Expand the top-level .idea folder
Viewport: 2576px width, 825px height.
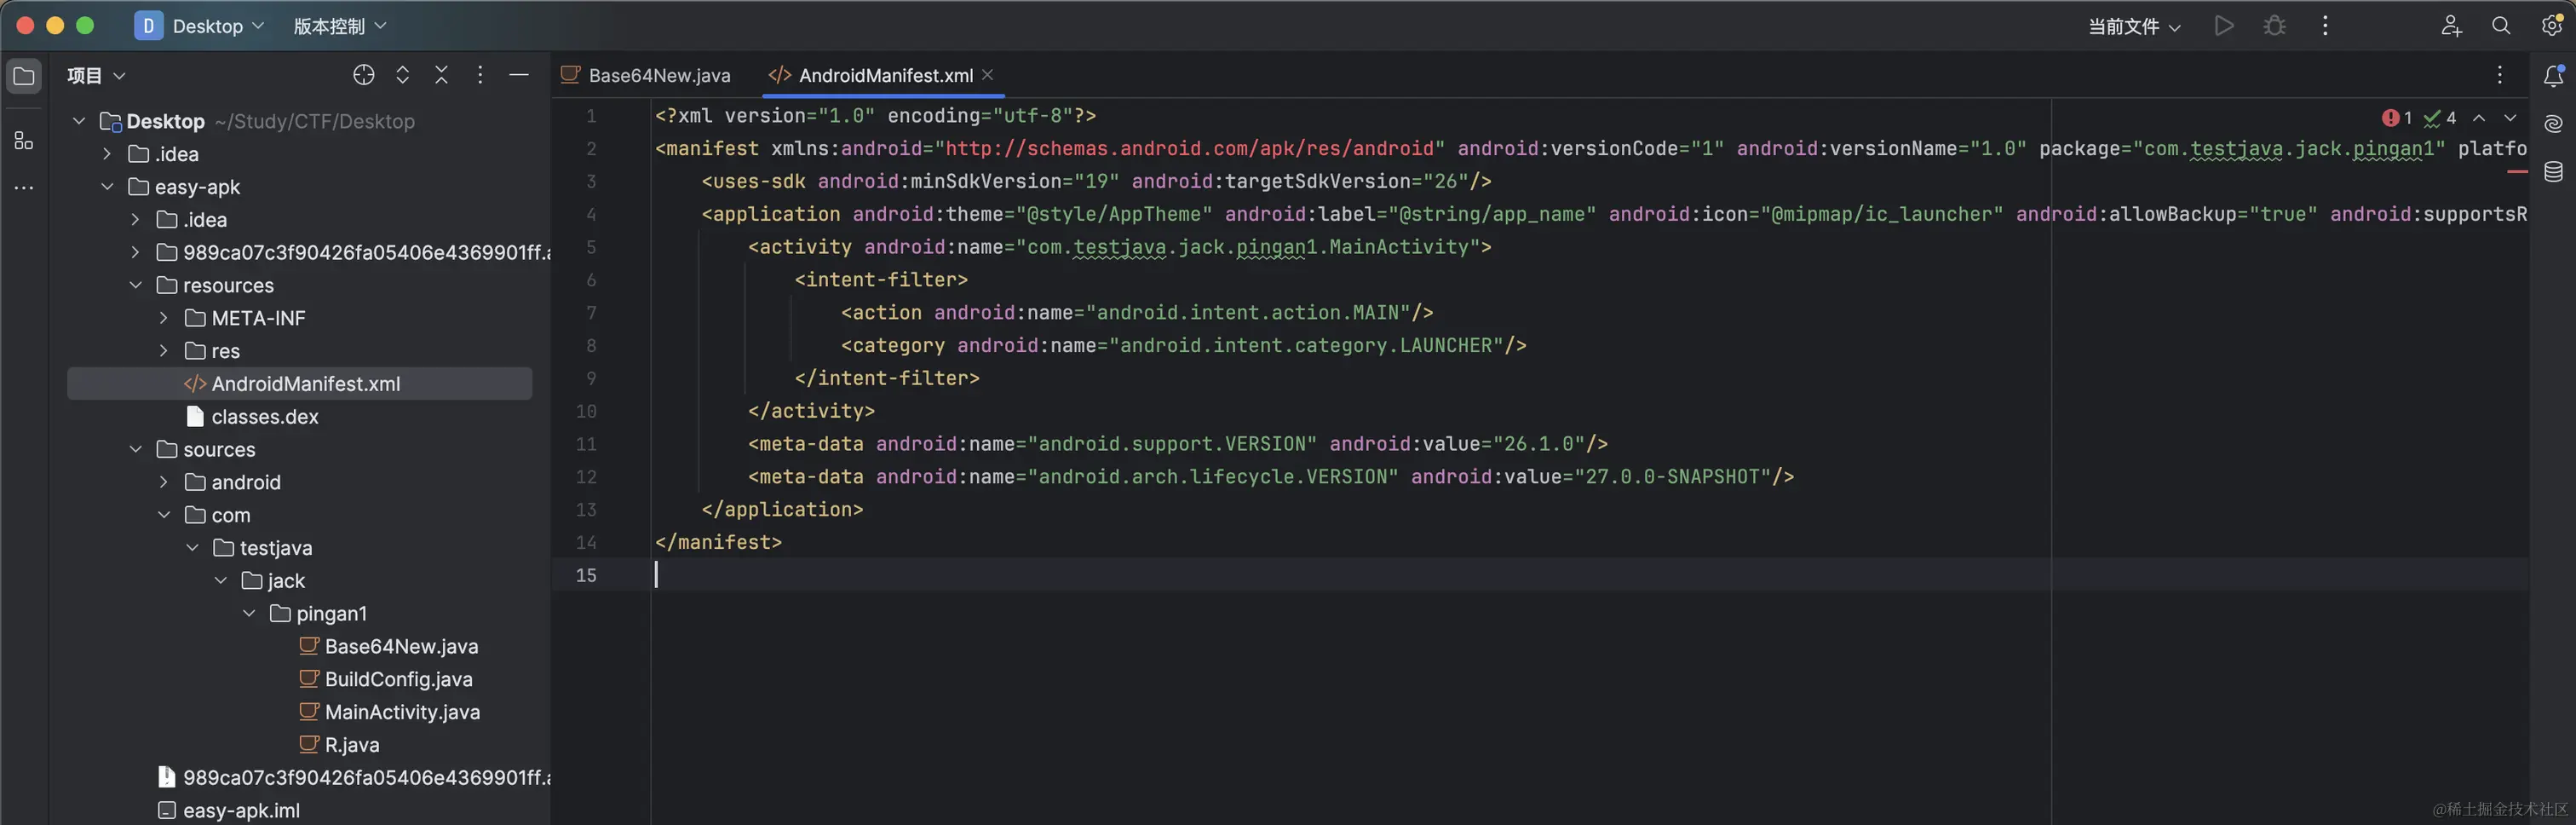(x=107, y=154)
